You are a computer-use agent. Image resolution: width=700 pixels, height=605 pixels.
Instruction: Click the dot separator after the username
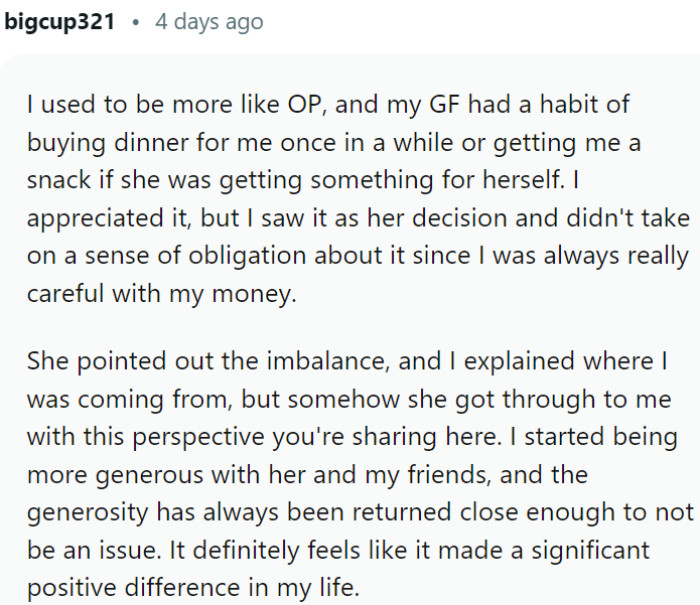[x=134, y=22]
